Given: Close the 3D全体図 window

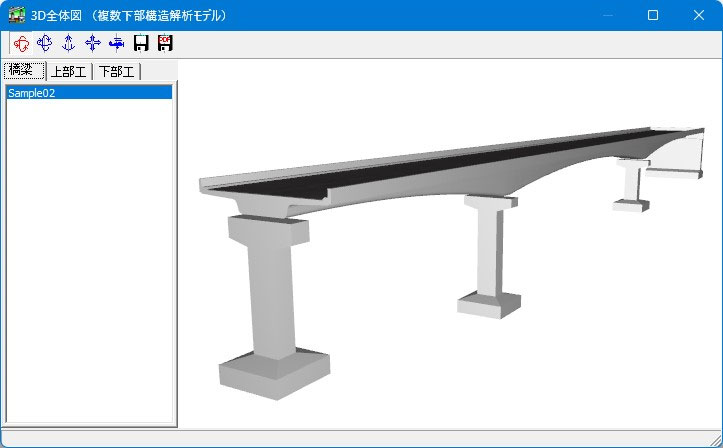Looking at the screenshot, I should [x=699, y=15].
